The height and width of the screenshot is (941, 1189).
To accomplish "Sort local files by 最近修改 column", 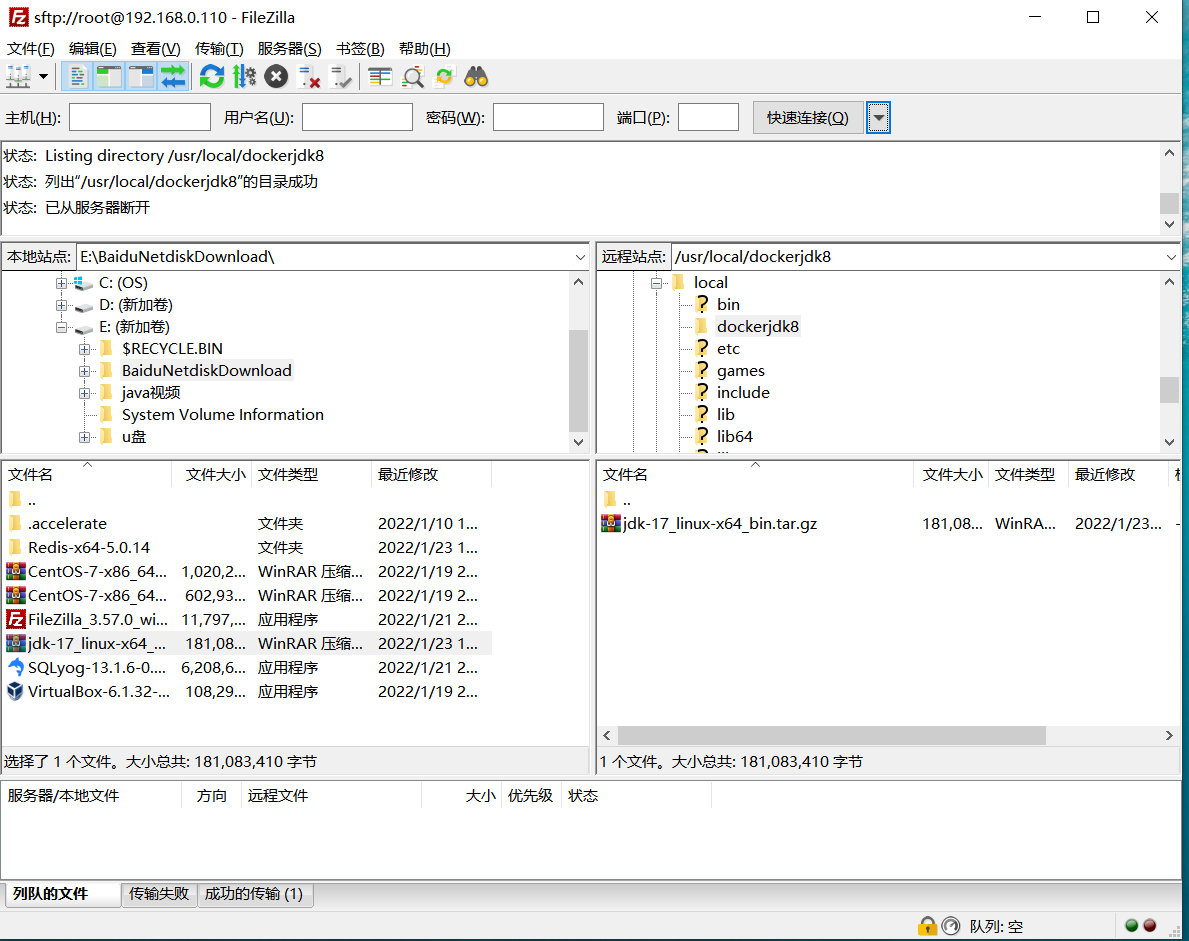I will [432, 475].
